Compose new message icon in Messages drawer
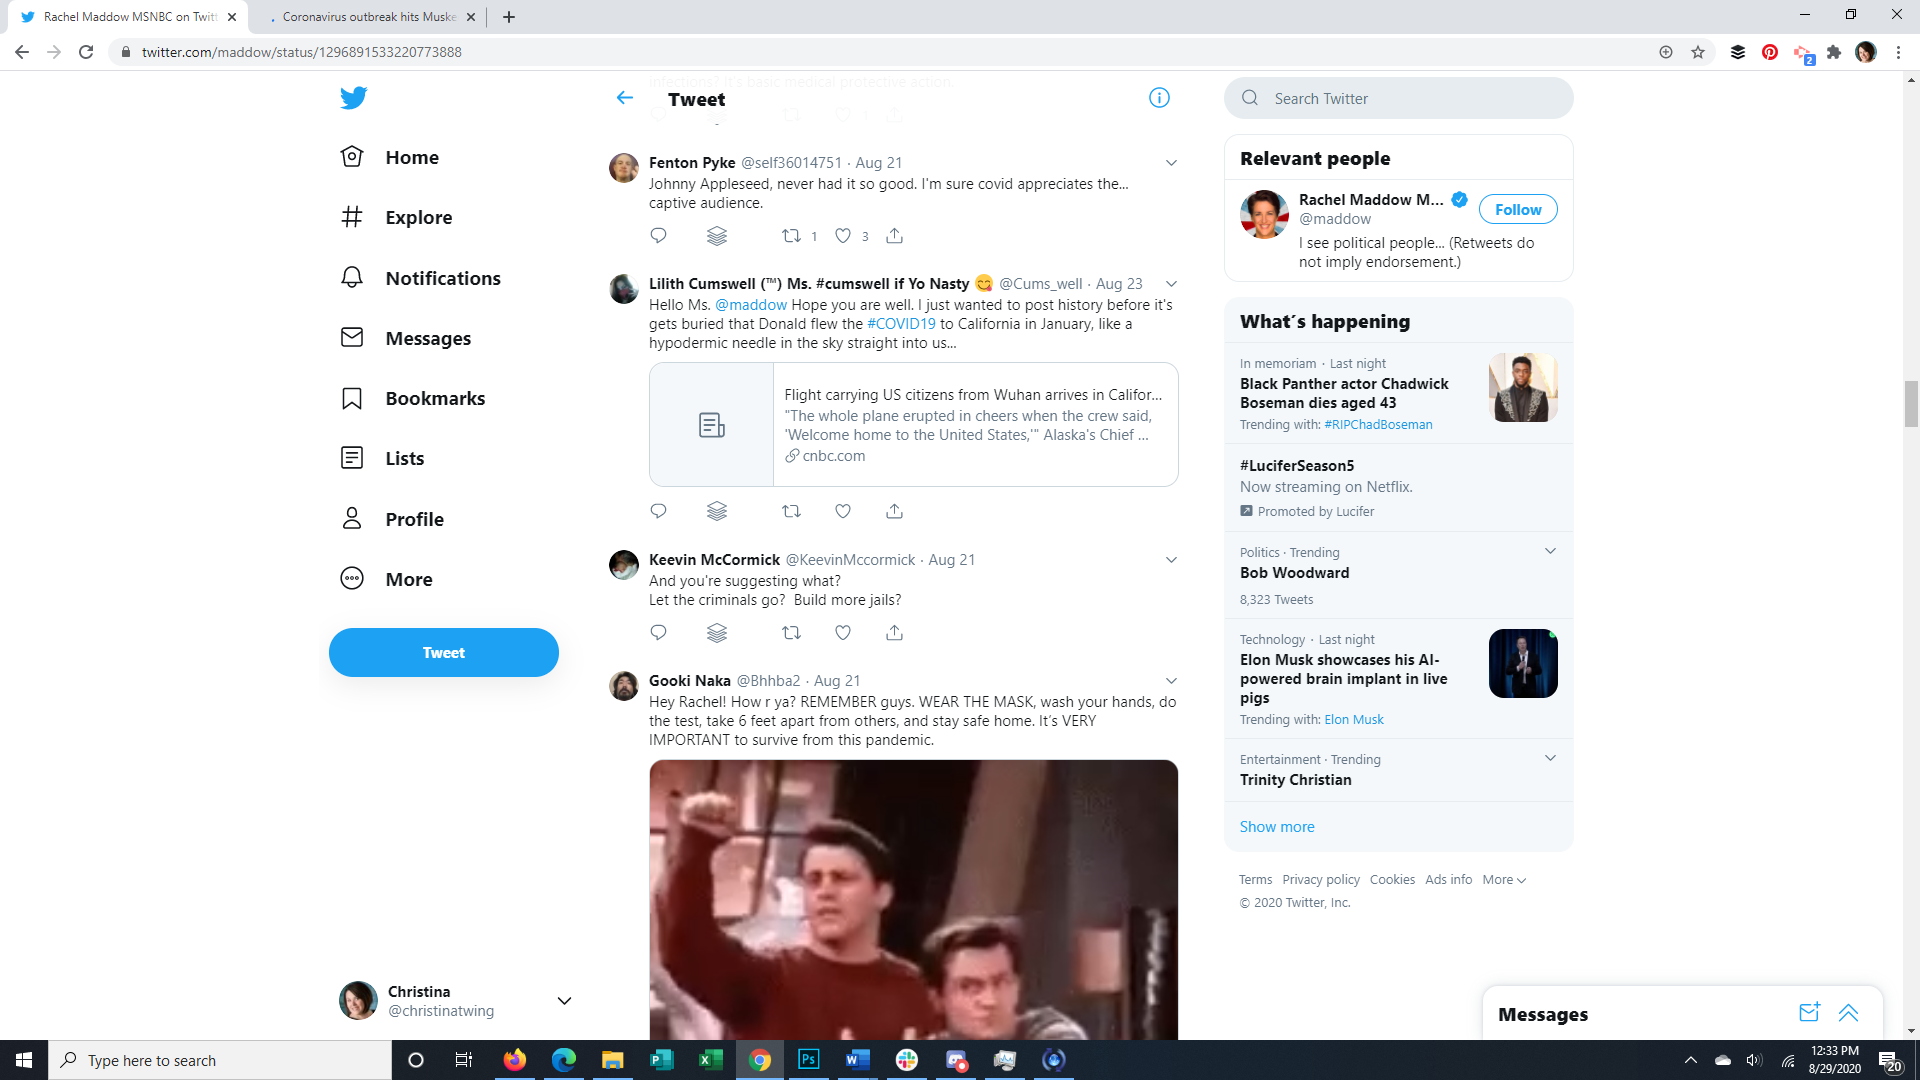 coord(1808,1013)
